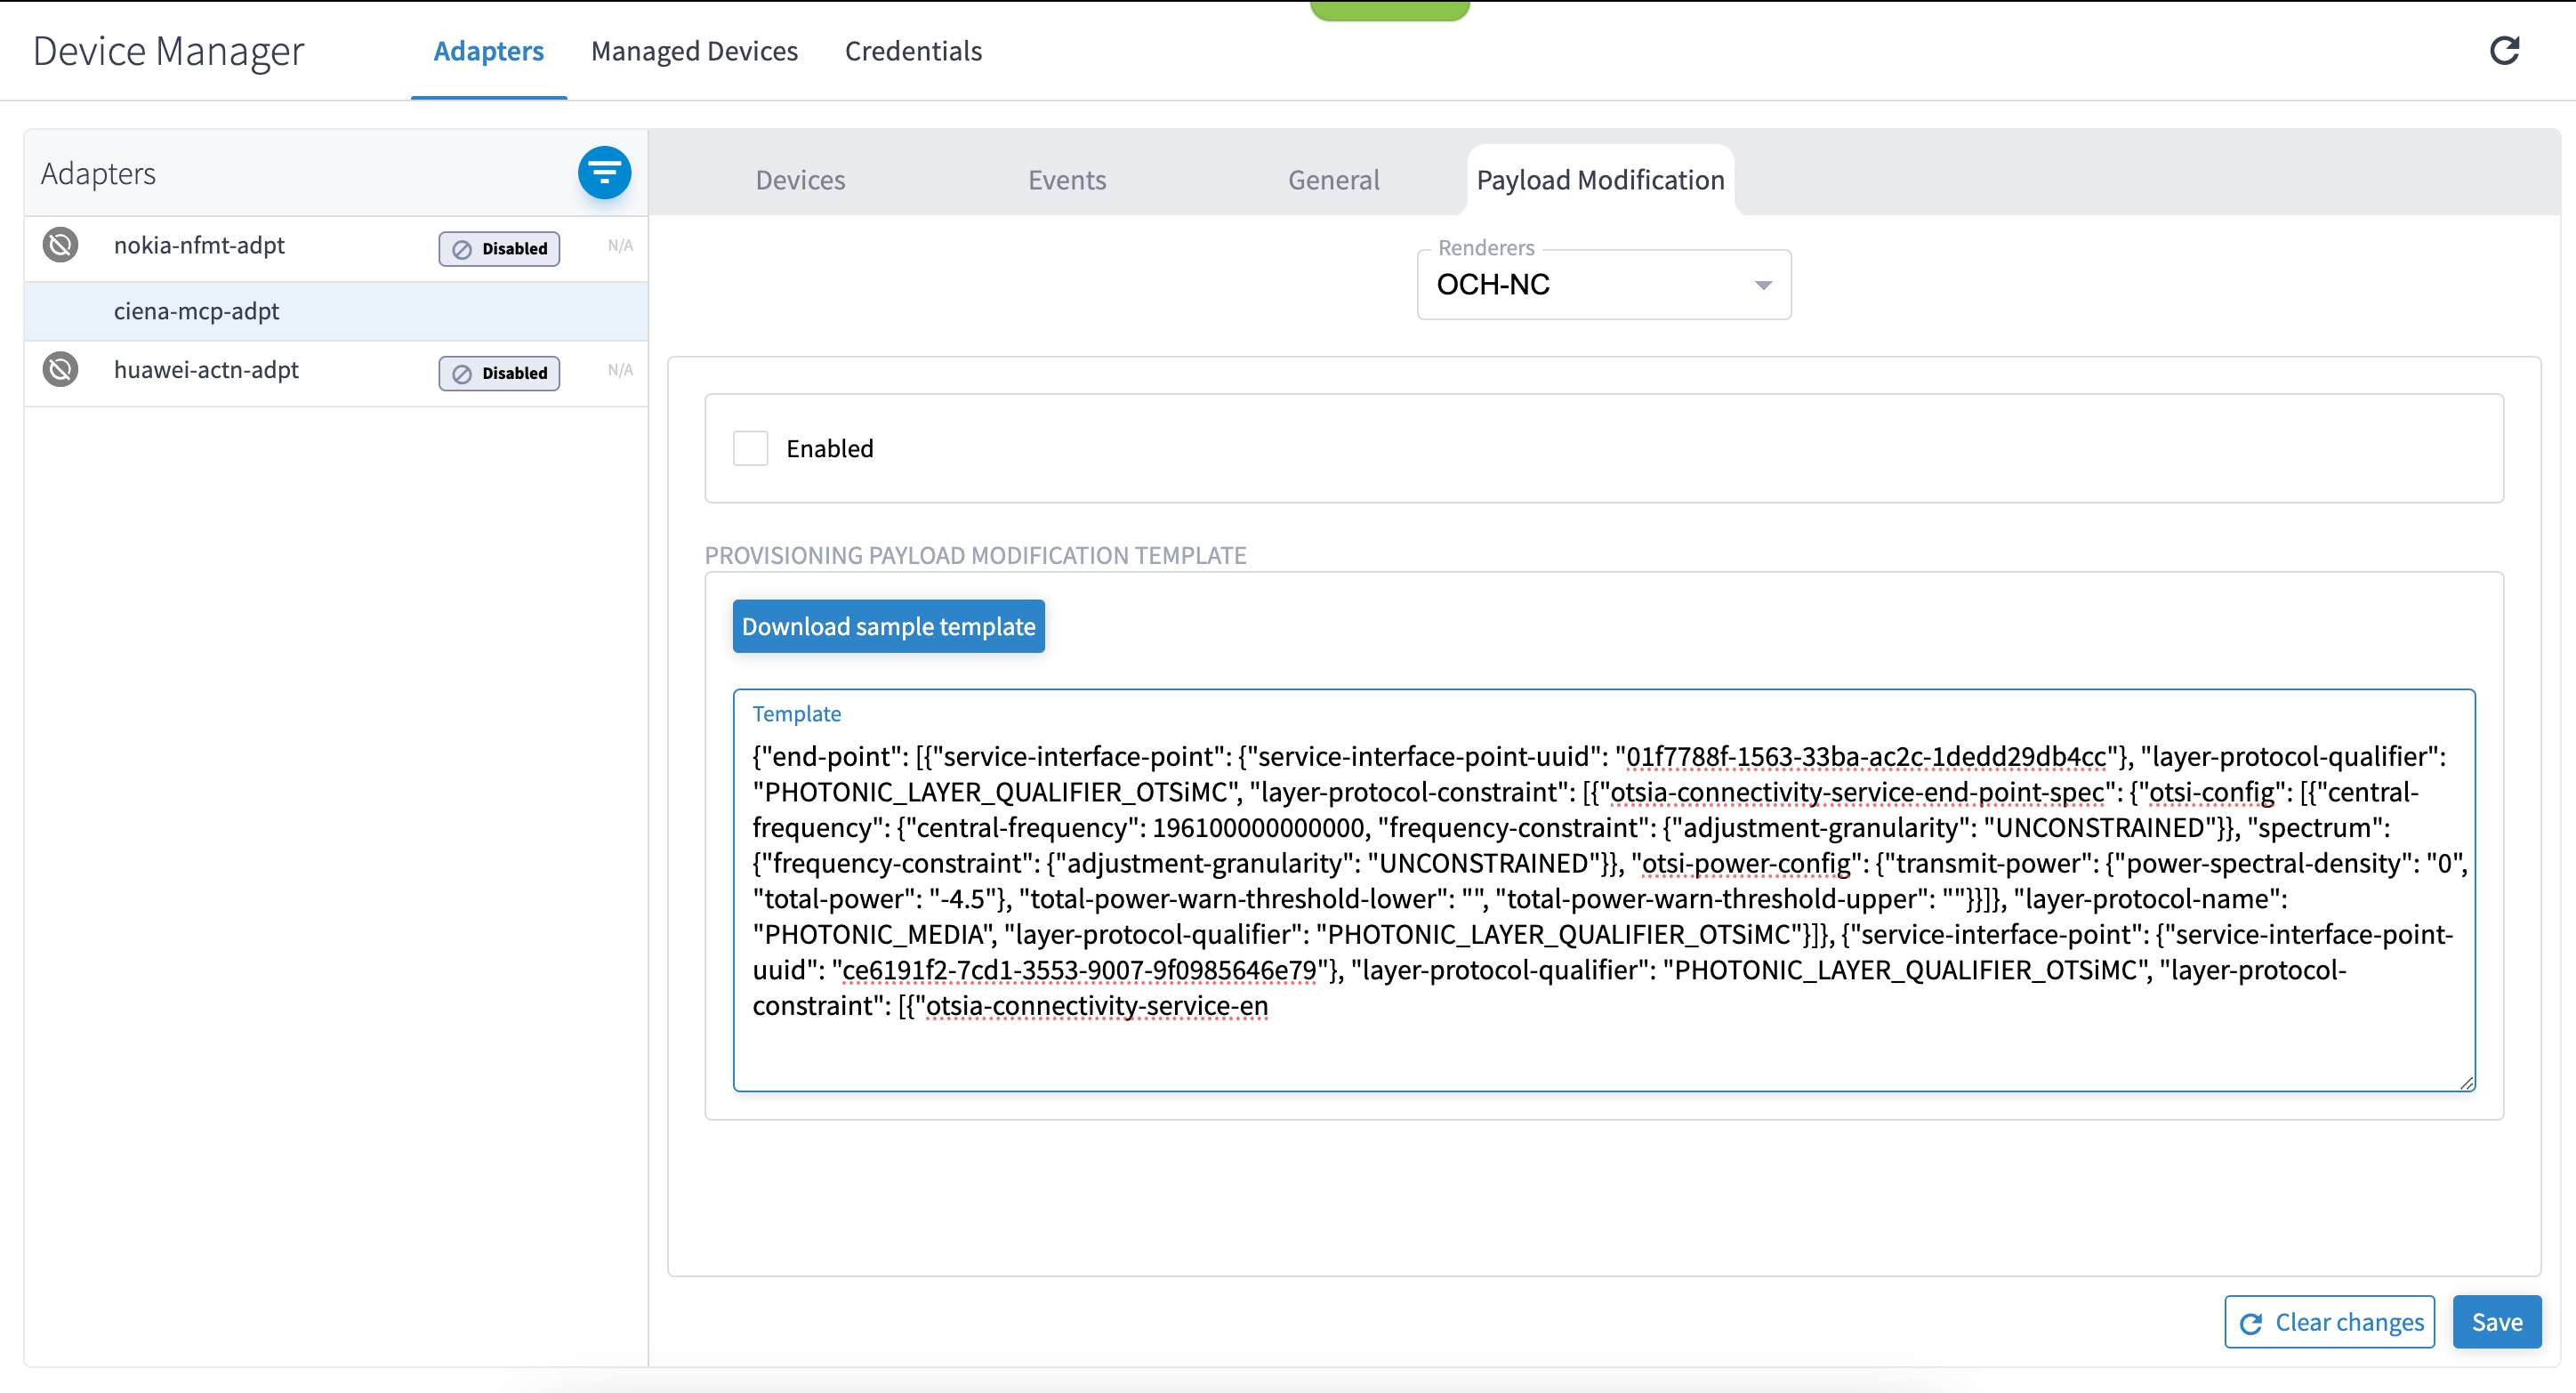Click the circular arrow icon in Clear changes

pyautogui.click(x=2251, y=1322)
